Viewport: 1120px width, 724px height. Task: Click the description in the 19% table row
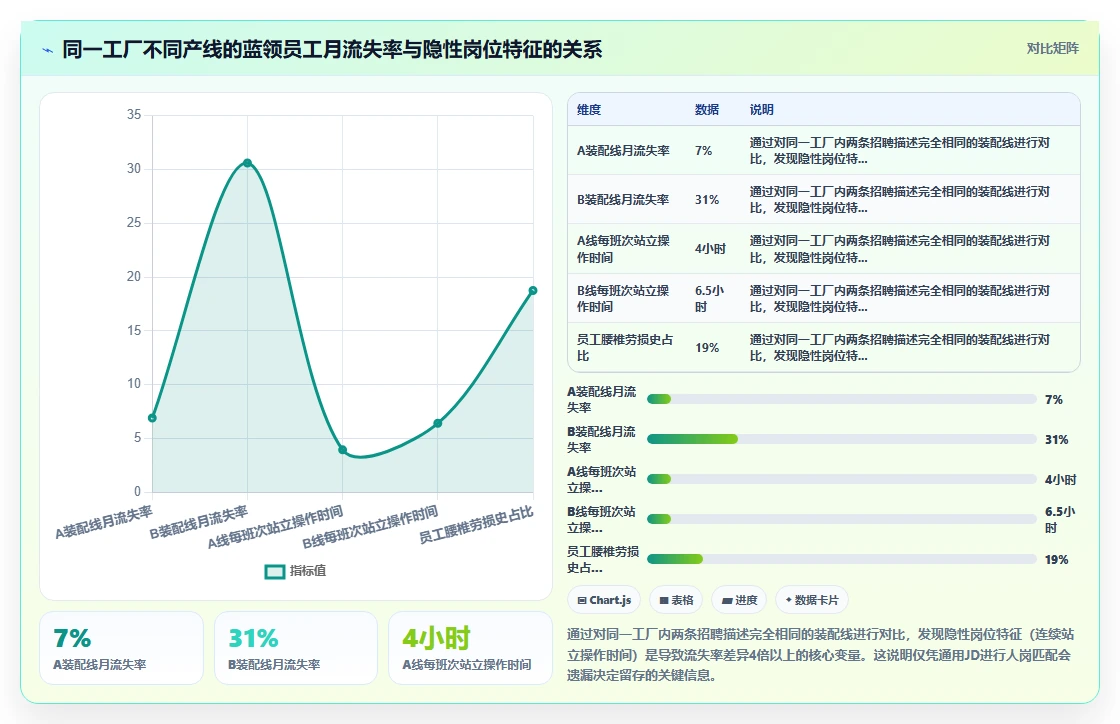tap(900, 348)
